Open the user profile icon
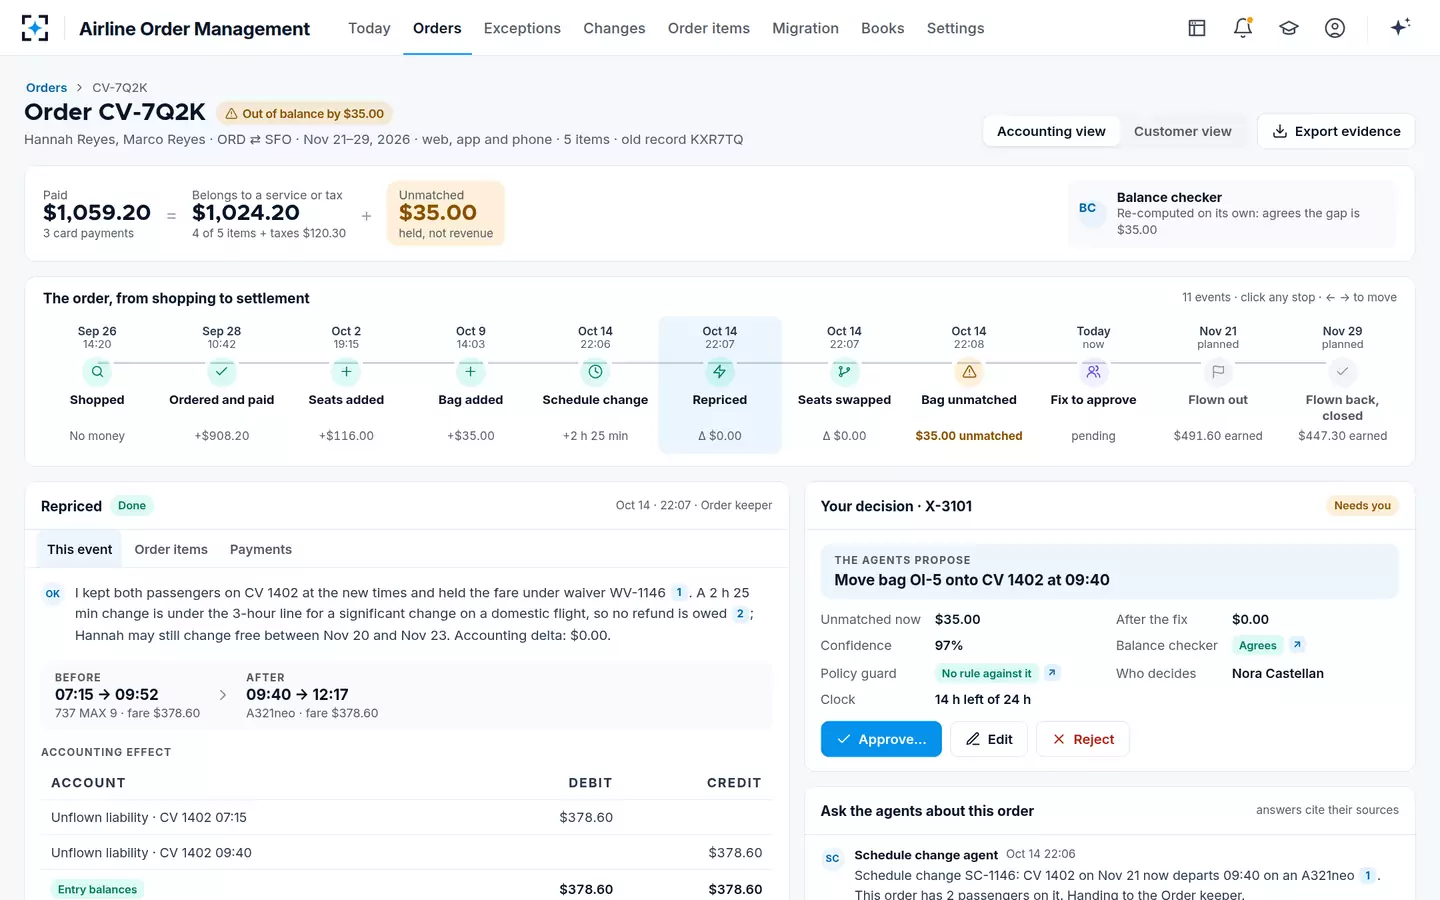Image resolution: width=1440 pixels, height=900 pixels. pos(1335,28)
